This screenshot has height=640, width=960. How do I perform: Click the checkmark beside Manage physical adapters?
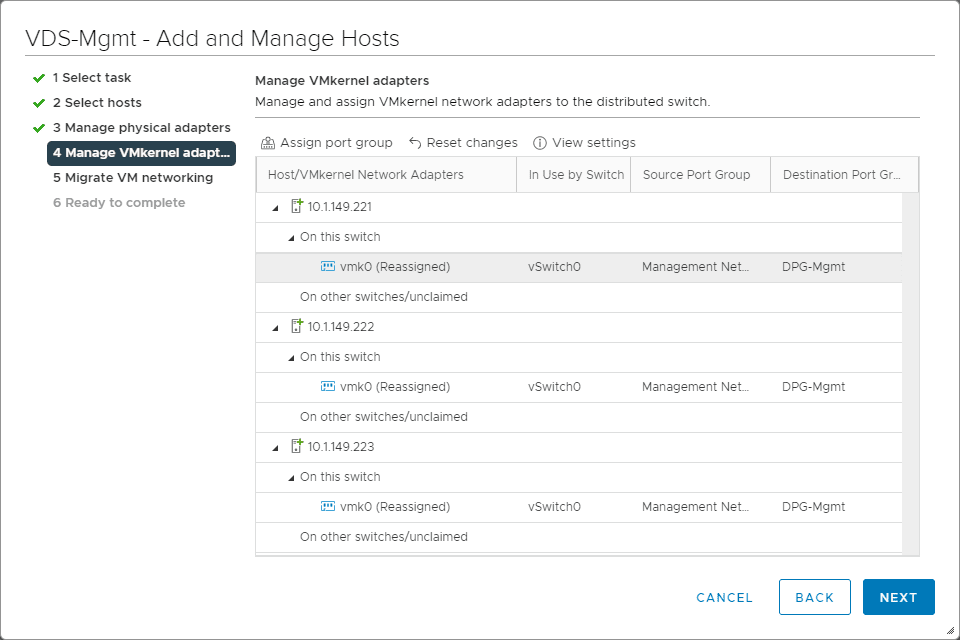click(x=38, y=127)
